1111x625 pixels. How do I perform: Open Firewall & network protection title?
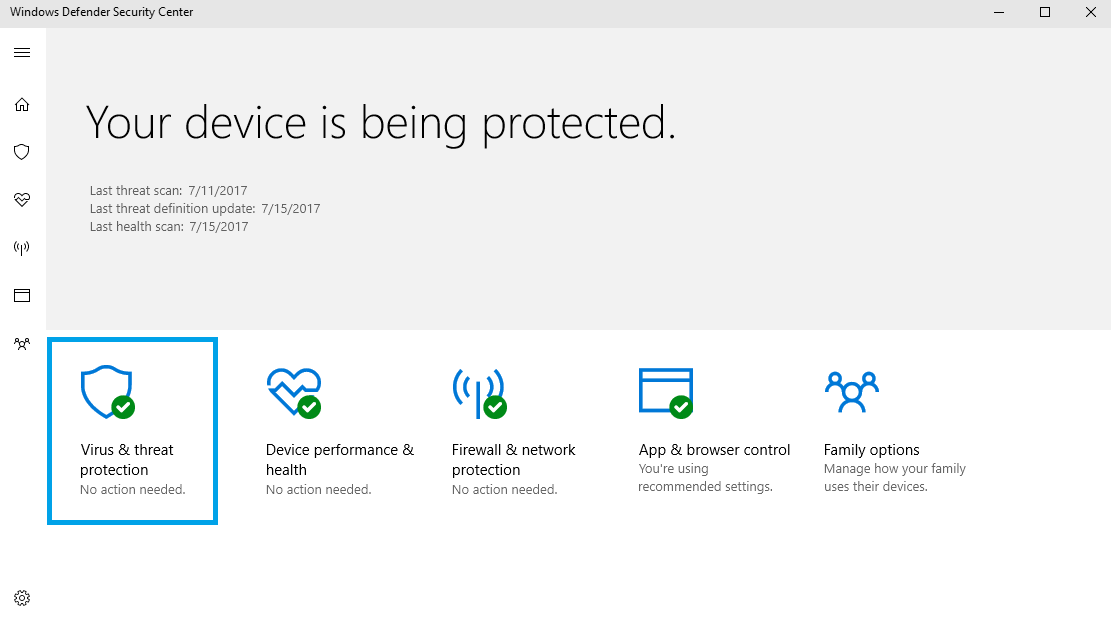click(514, 460)
